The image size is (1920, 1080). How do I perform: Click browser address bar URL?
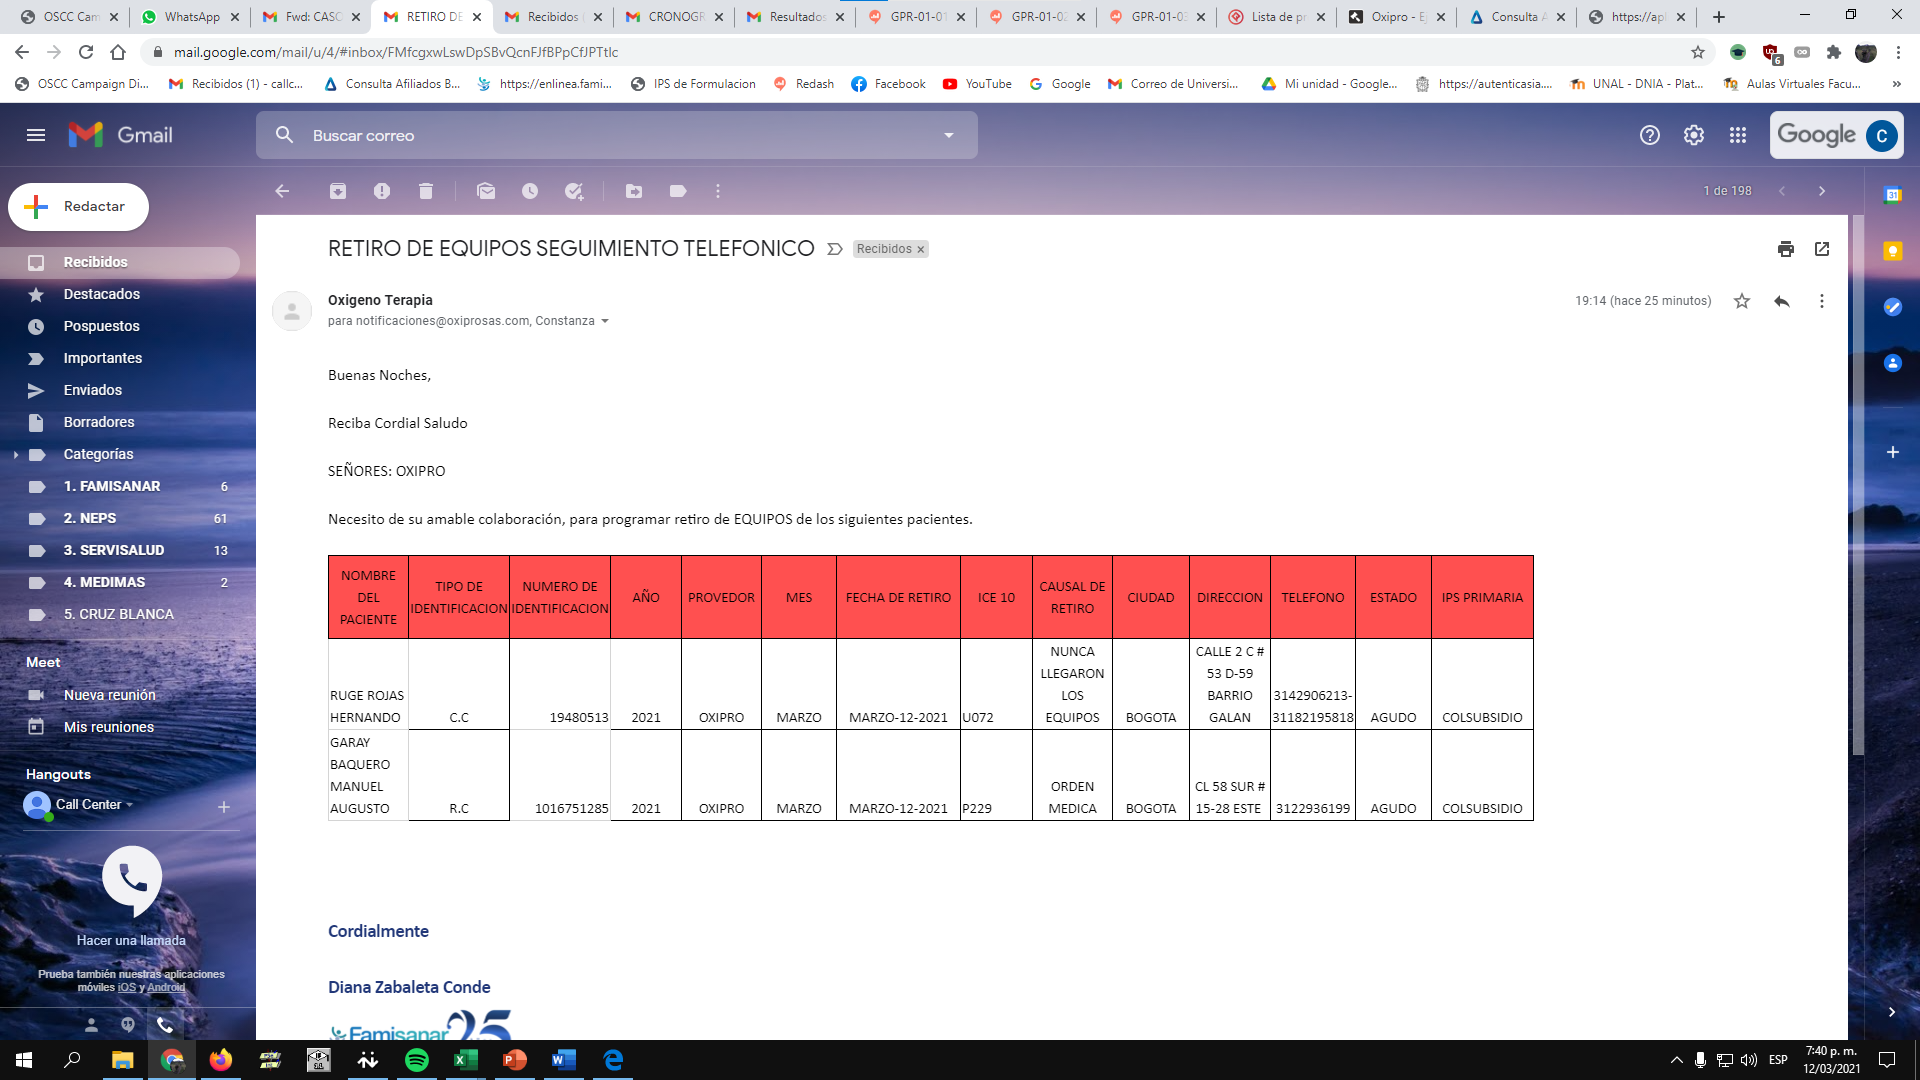[396, 52]
